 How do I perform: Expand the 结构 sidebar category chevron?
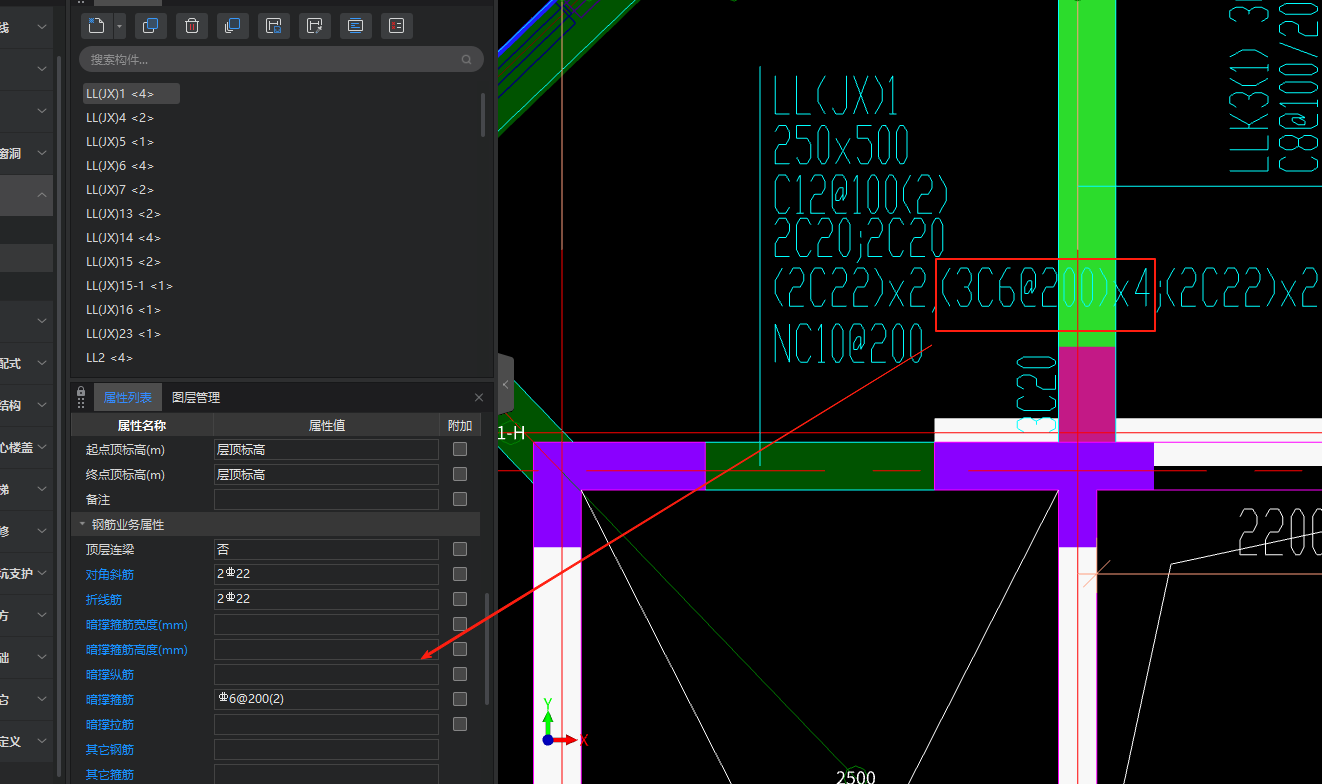pos(42,405)
